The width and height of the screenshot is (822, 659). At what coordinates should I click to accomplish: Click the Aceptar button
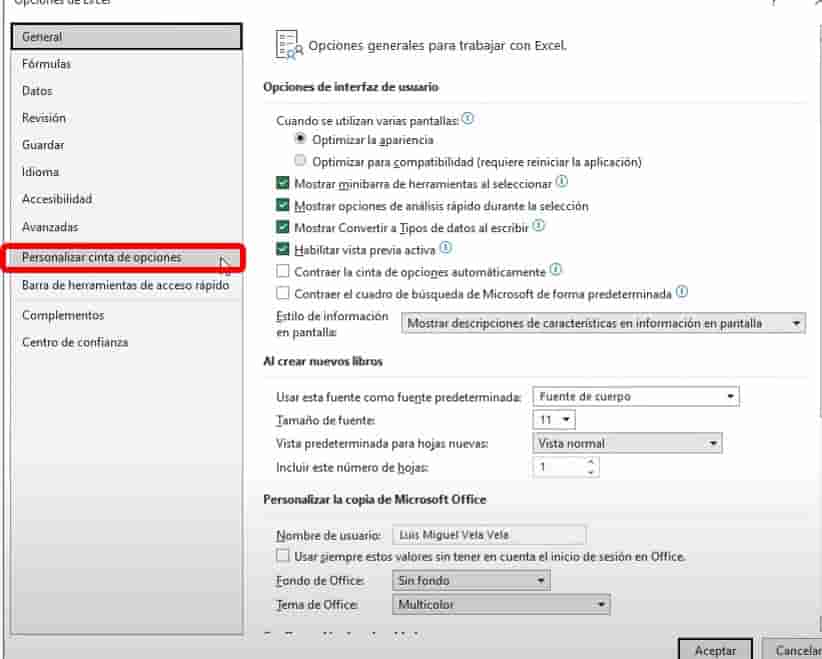[x=715, y=650]
